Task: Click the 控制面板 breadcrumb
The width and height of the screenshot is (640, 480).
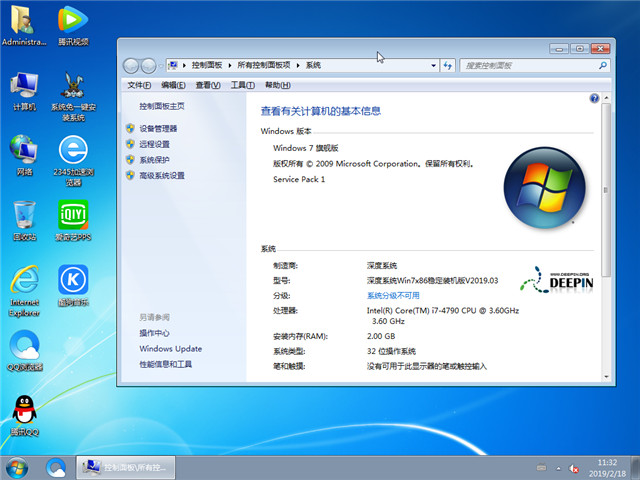Action: point(207,65)
